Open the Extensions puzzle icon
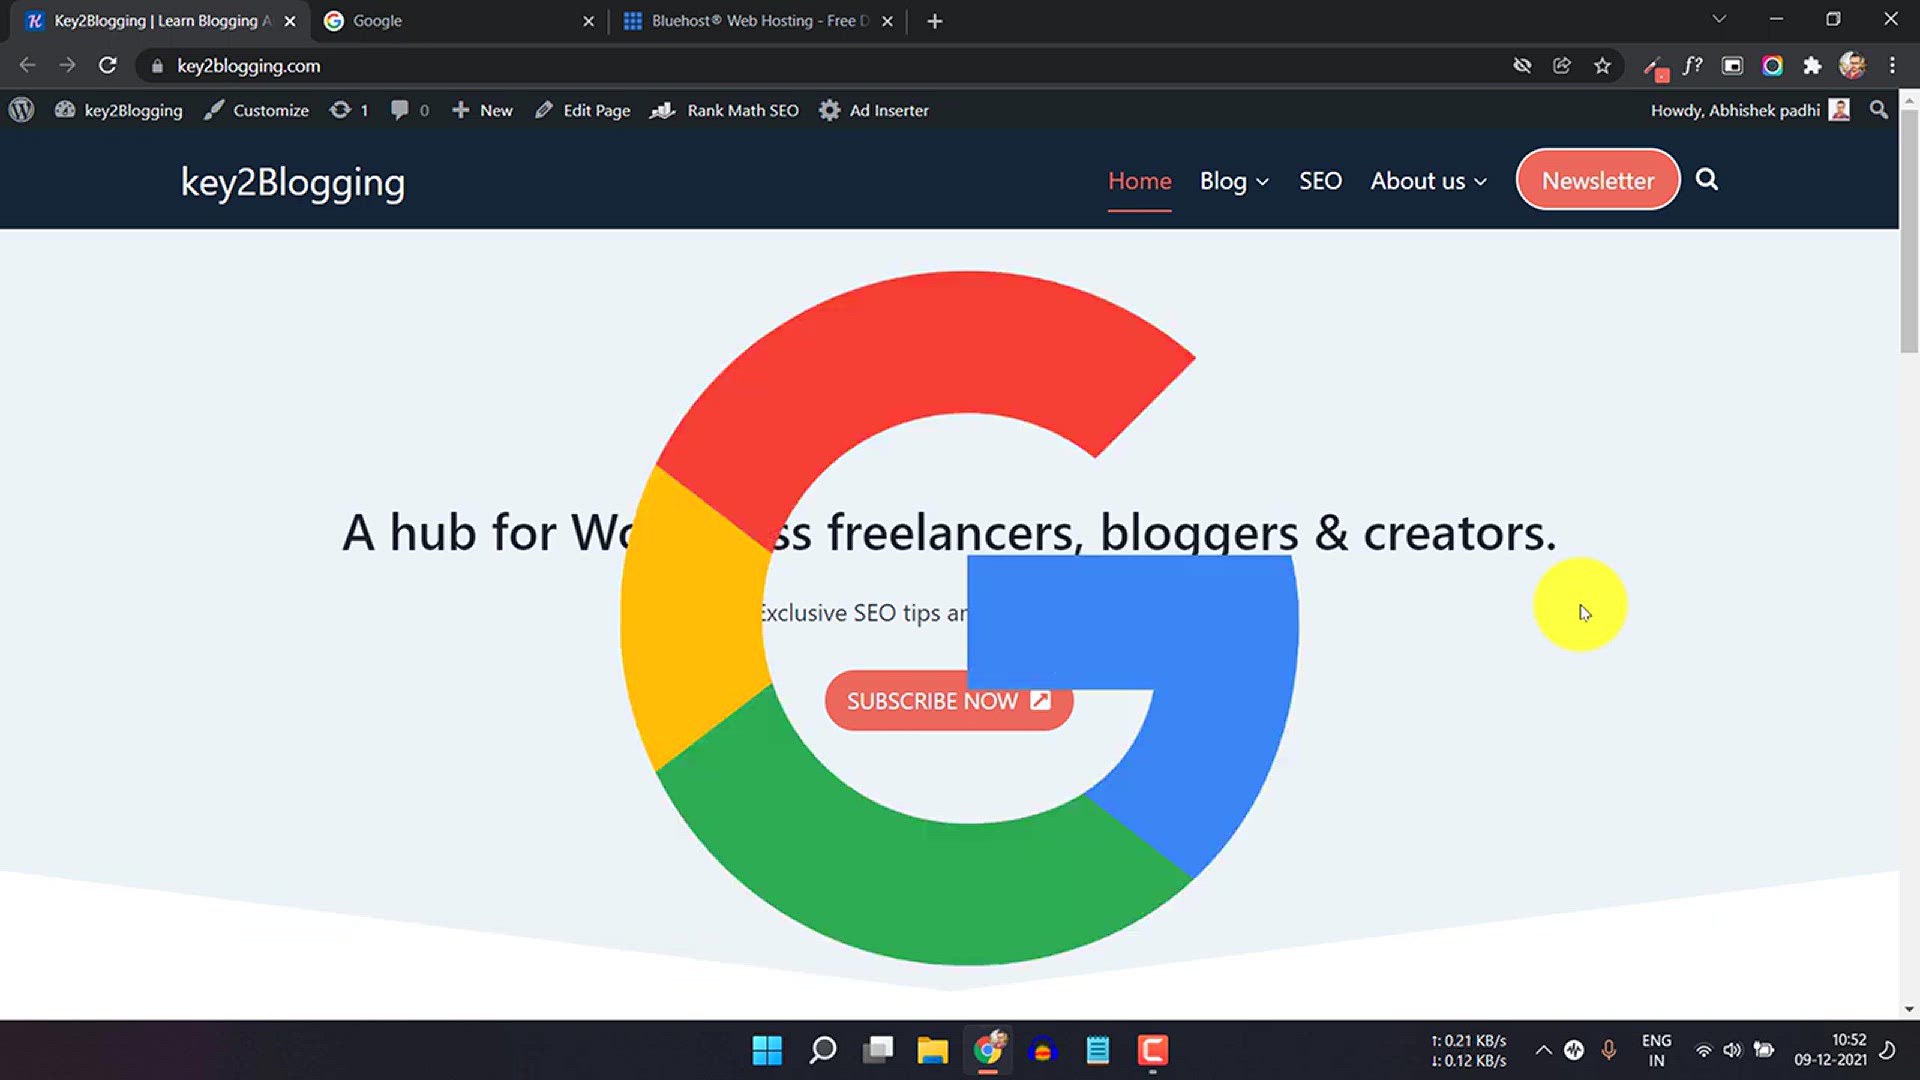Image resolution: width=1920 pixels, height=1080 pixels. pyautogui.click(x=1812, y=66)
